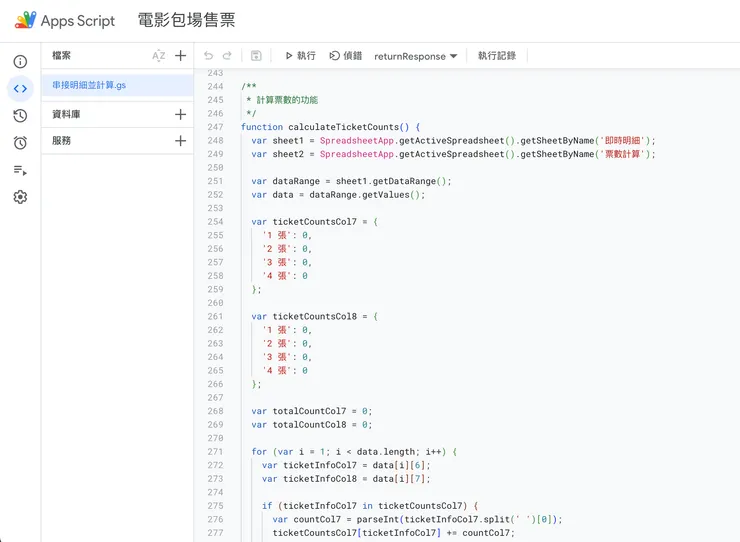Click the undo arrow in toolbar

pyautogui.click(x=208, y=56)
